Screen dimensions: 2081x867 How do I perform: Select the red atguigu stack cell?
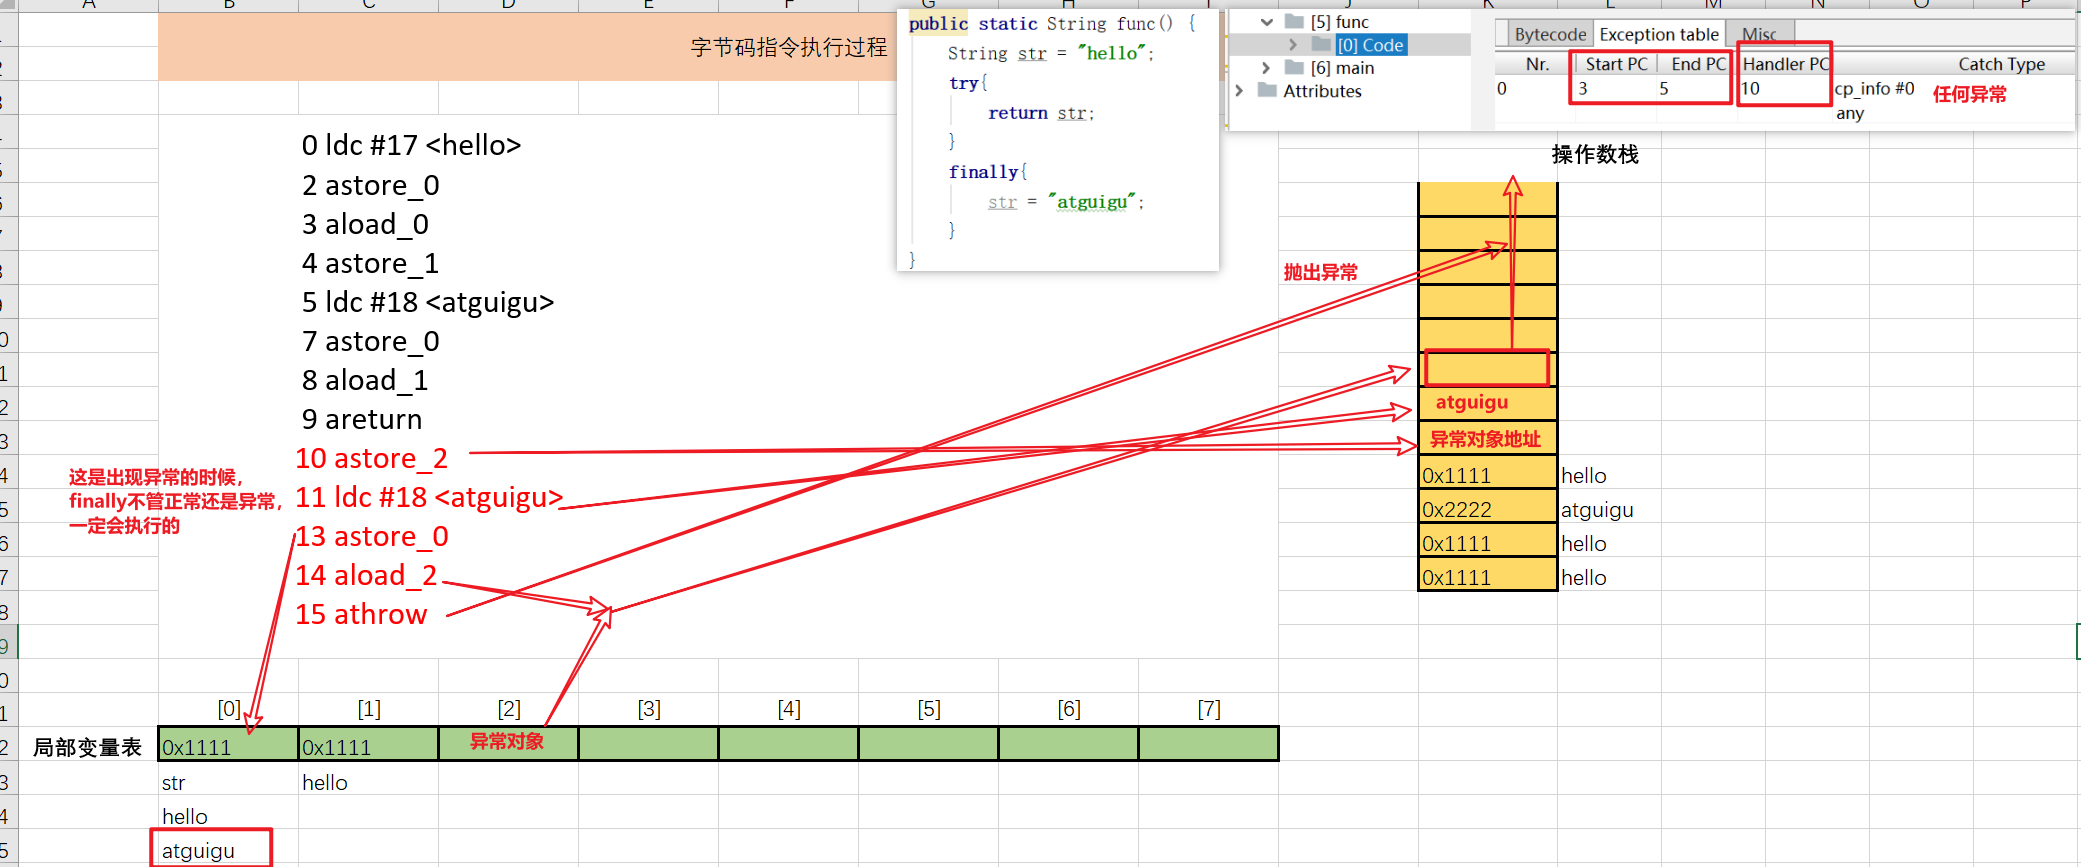[x=1488, y=402]
